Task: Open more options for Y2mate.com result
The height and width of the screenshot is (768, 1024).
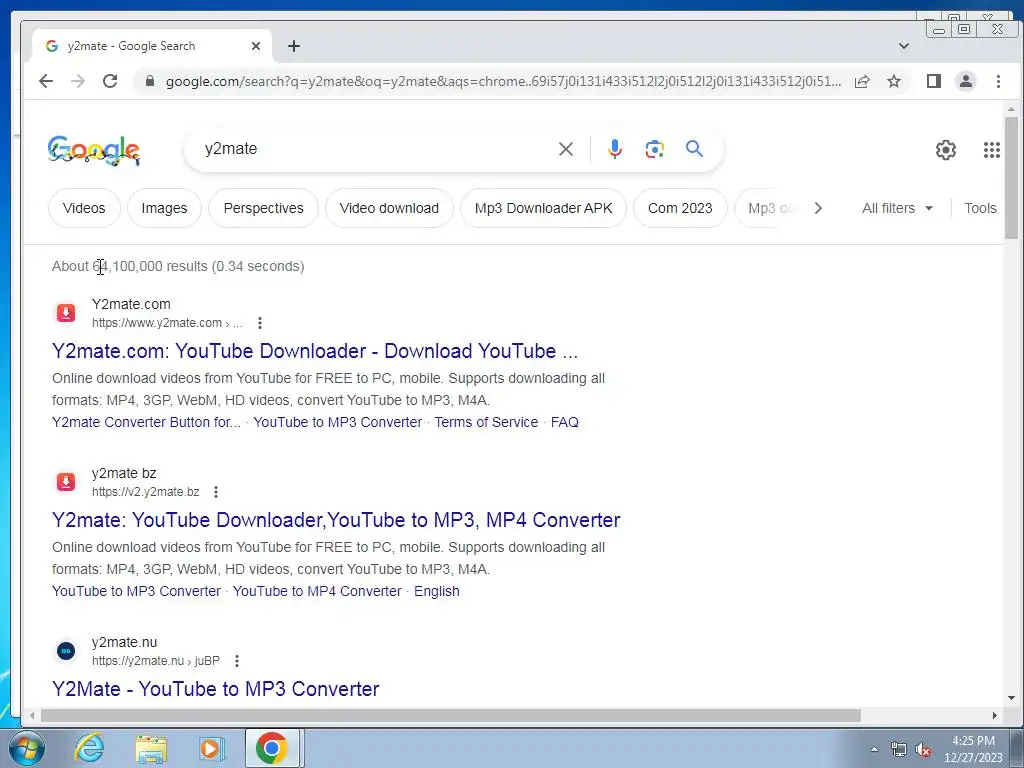Action: 260,323
